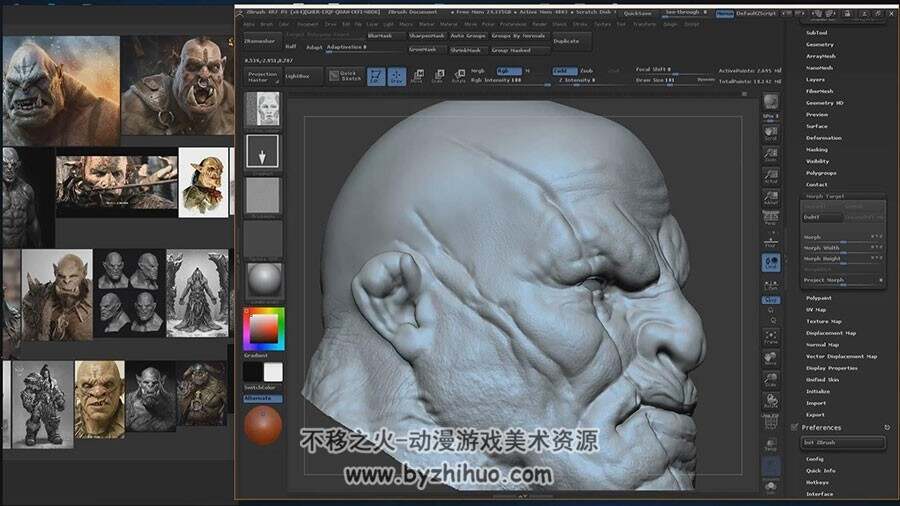The image size is (900, 506).
Task: Click the QuickSave button
Action: (638, 13)
